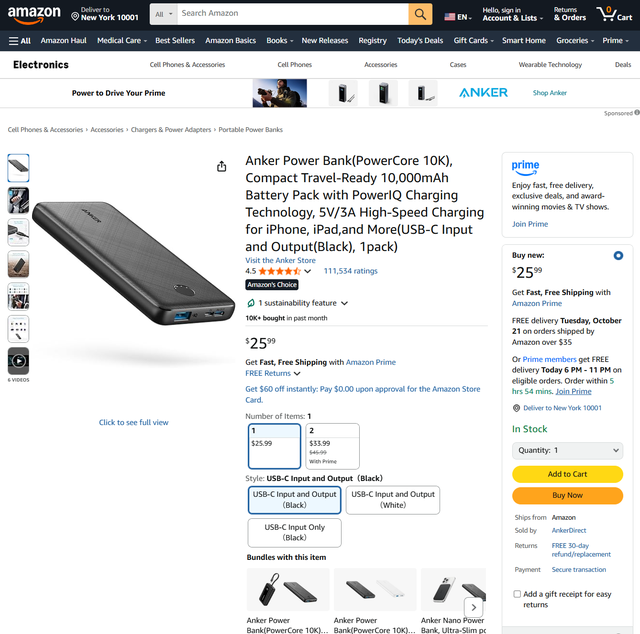Image resolution: width=640 pixels, height=634 pixels.
Task: Type in the Search Amazon field
Action: click(x=292, y=14)
